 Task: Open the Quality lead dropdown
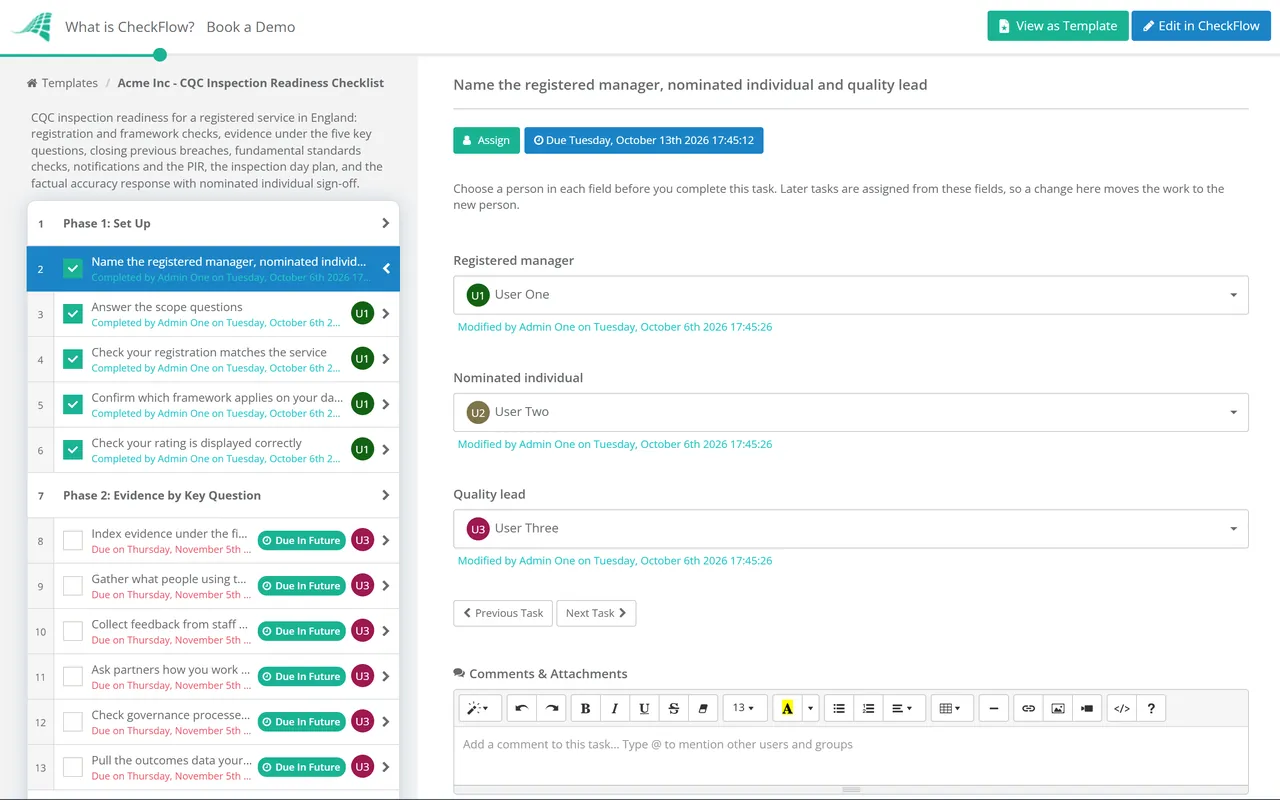[851, 528]
